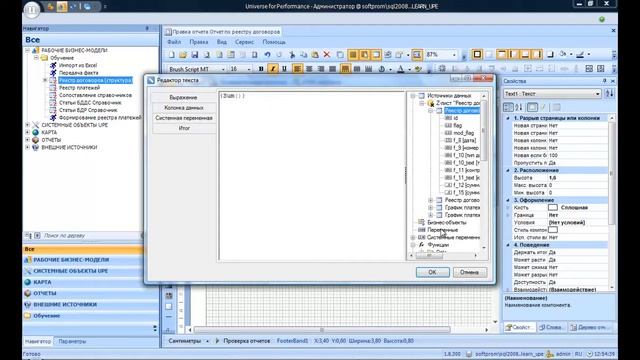Collapse the Источники данных tree node
This screenshot has height=360, width=640.
413,96
